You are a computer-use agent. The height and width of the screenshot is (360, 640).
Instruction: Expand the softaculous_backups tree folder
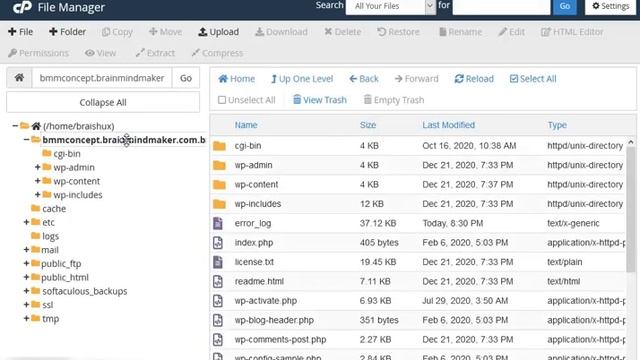[26, 291]
